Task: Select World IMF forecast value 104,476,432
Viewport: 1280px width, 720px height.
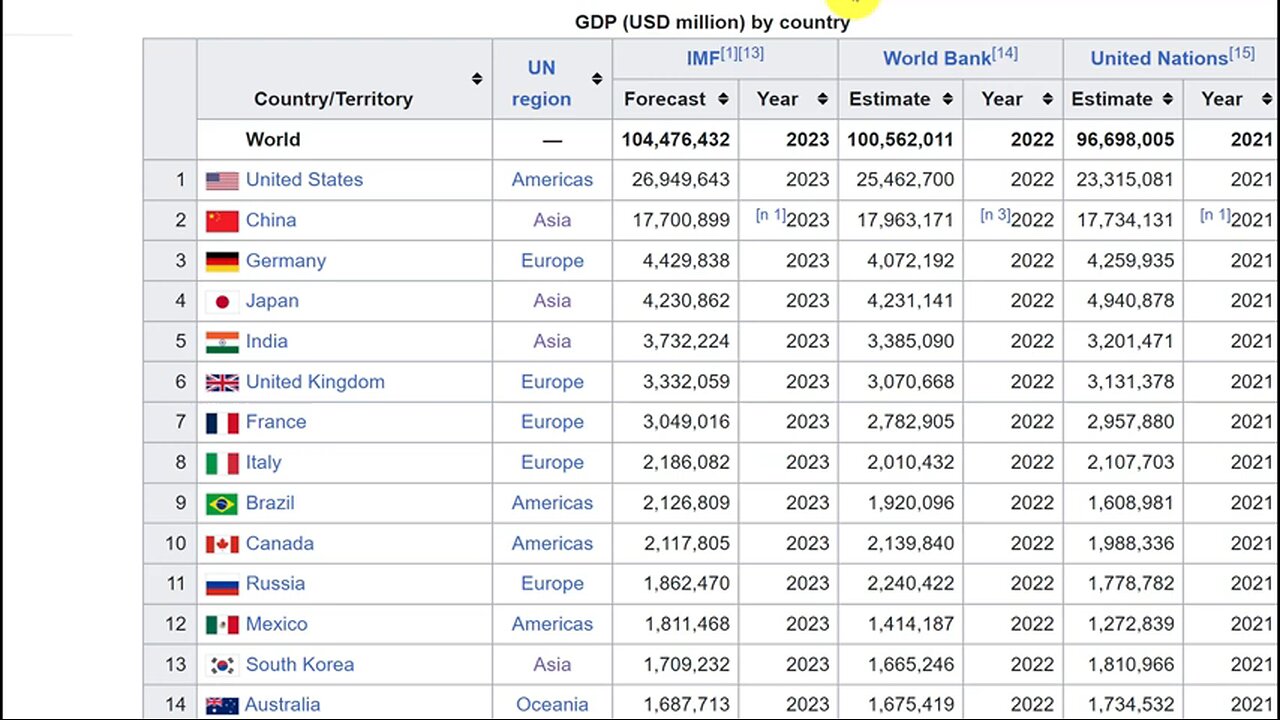Action: [676, 140]
